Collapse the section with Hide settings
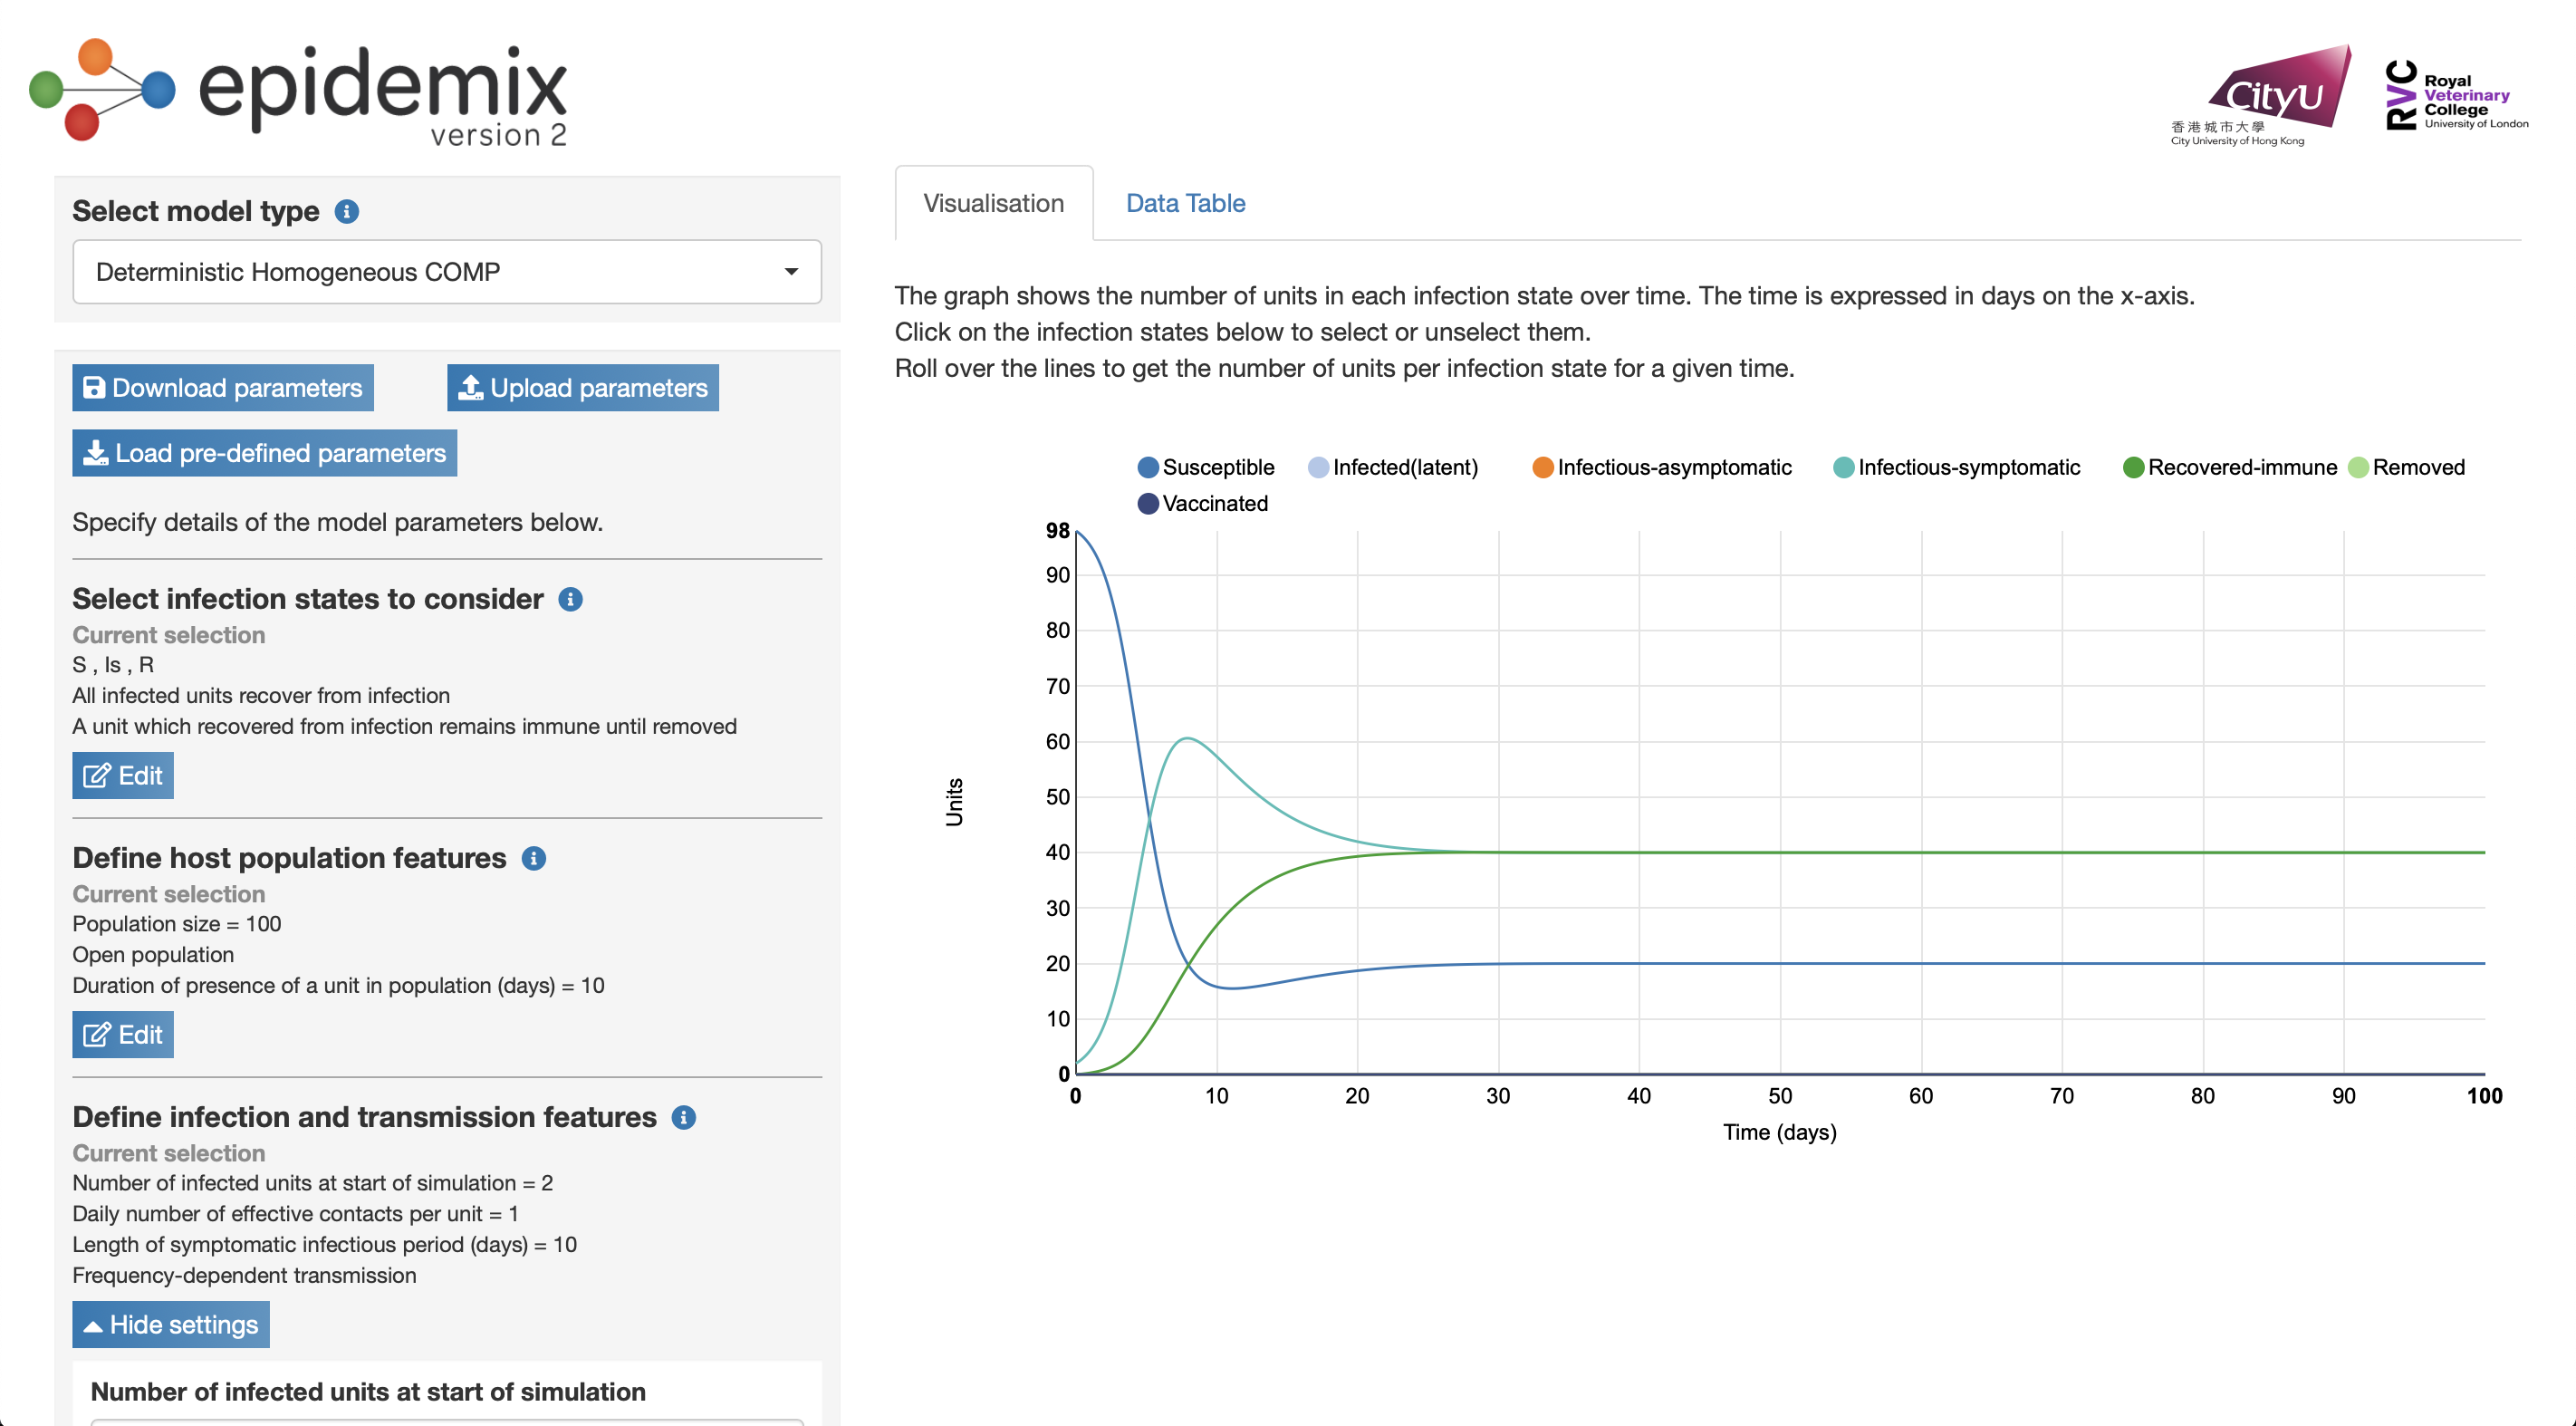Image resolution: width=2576 pixels, height=1426 pixels. pyautogui.click(x=171, y=1324)
